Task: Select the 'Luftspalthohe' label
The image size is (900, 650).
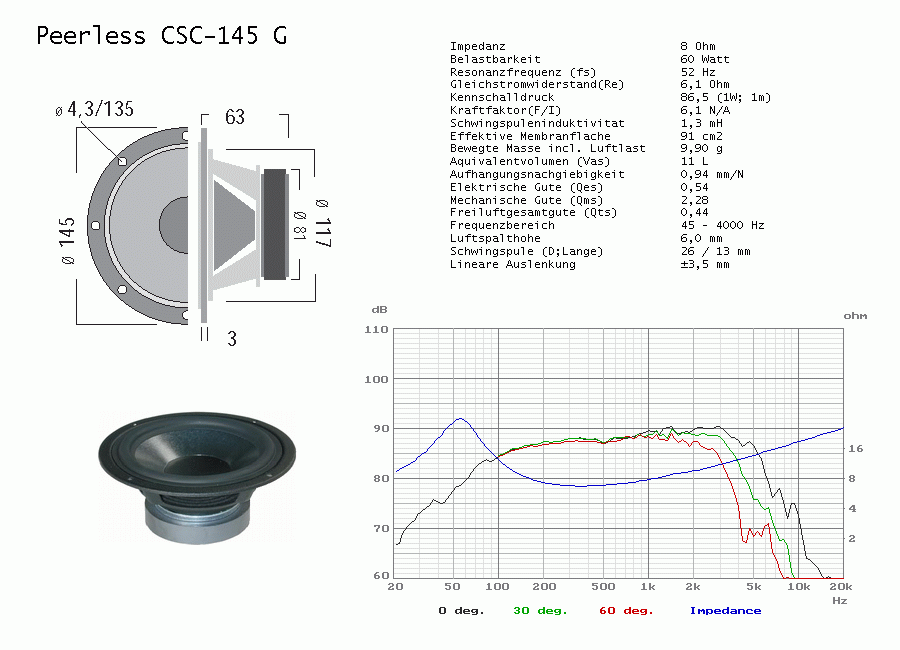Action: (495, 238)
